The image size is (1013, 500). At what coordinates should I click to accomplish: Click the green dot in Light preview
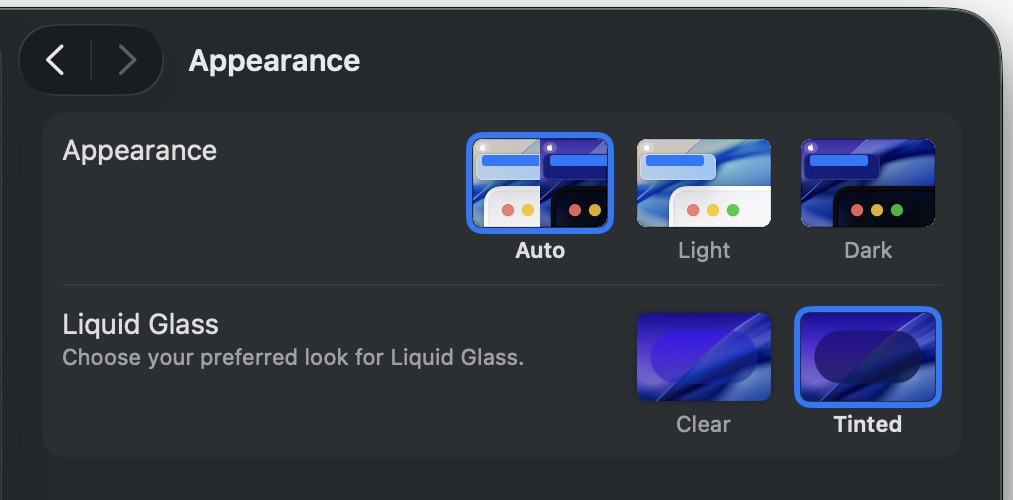[733, 210]
